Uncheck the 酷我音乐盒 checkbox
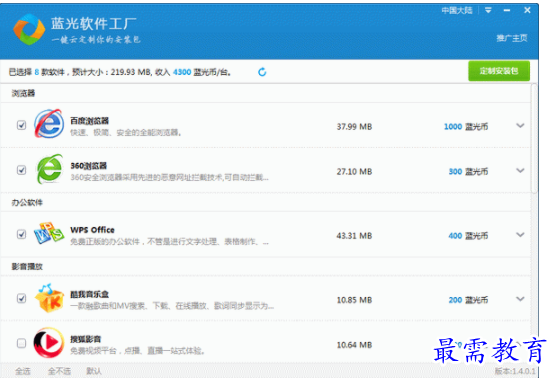 [22, 298]
